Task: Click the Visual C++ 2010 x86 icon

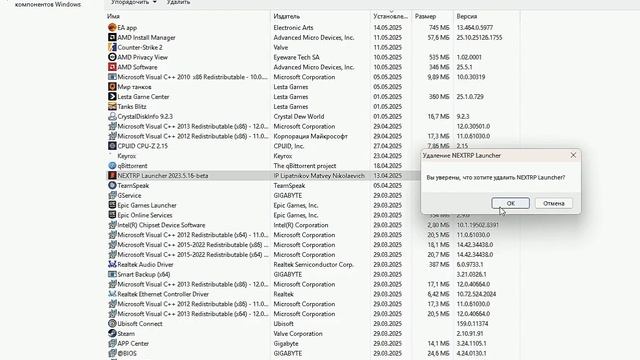Action: coord(112,77)
